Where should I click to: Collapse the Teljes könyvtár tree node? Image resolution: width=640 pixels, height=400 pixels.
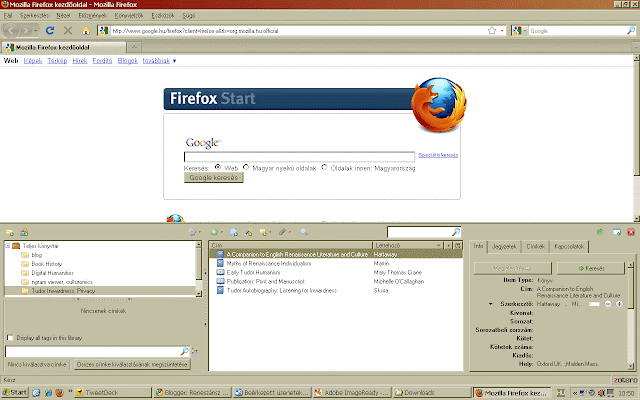(x=7, y=246)
